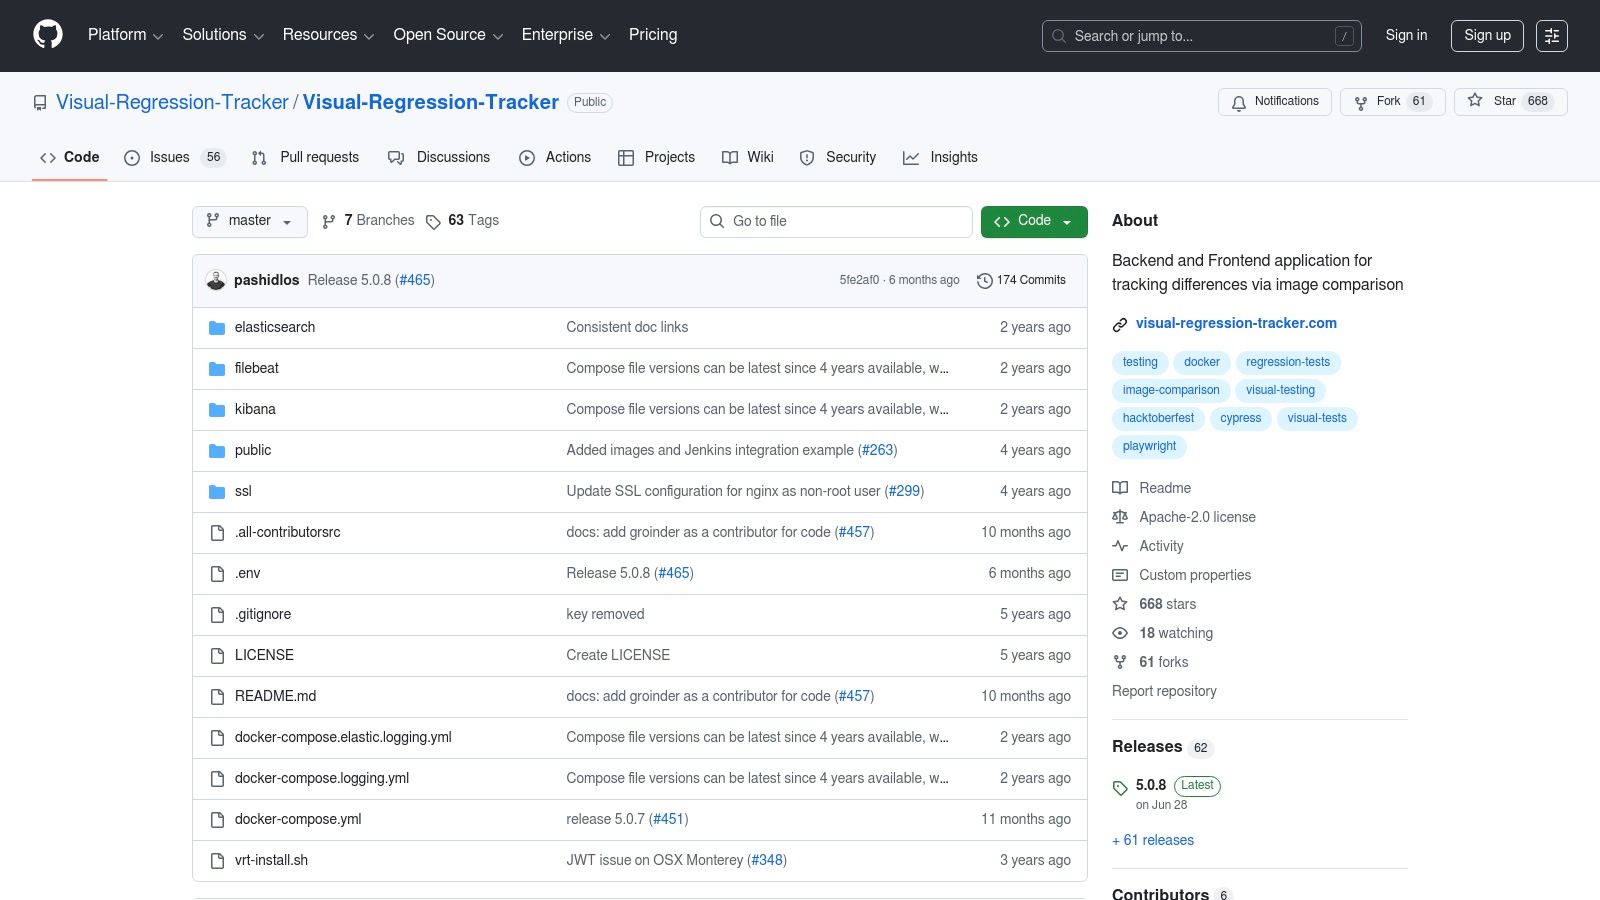Switch to the Issues tab
This screenshot has width=1600, height=900.
coord(168,157)
